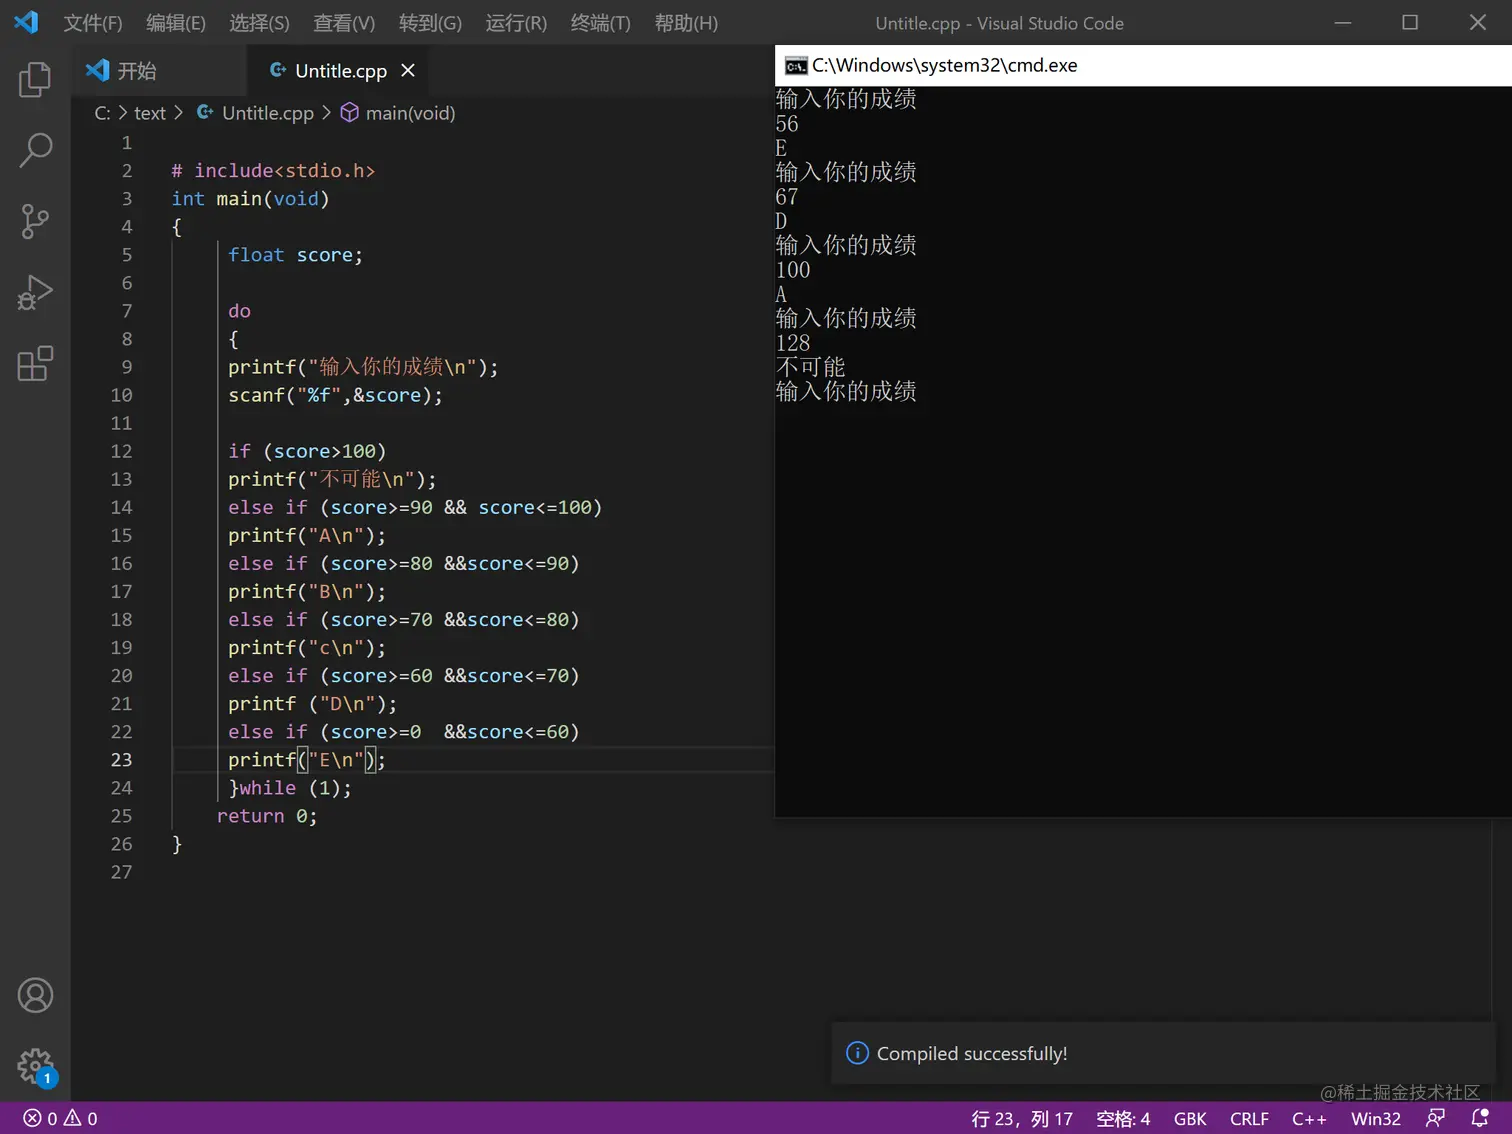The image size is (1512, 1134).
Task: Click the VS Code logo in title bar
Action: click(26, 22)
